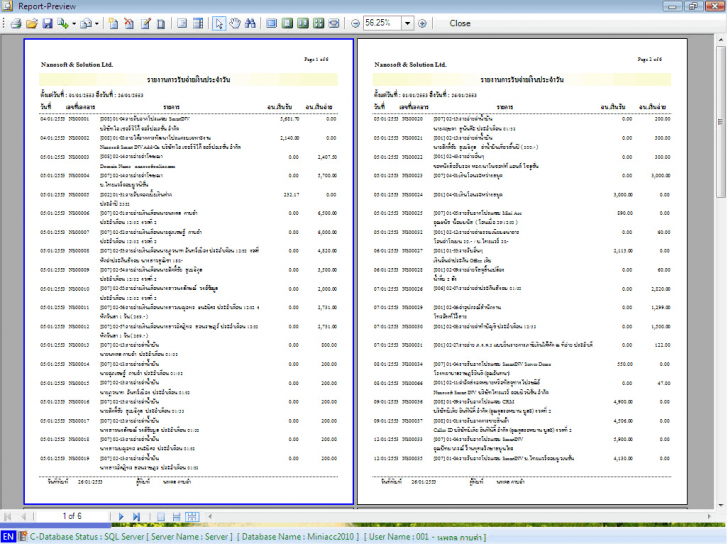Click 'Nanosoft & Solution Ltd.' header on page 1
Image resolution: width=728 pixels, height=546 pixels.
pos(77,65)
